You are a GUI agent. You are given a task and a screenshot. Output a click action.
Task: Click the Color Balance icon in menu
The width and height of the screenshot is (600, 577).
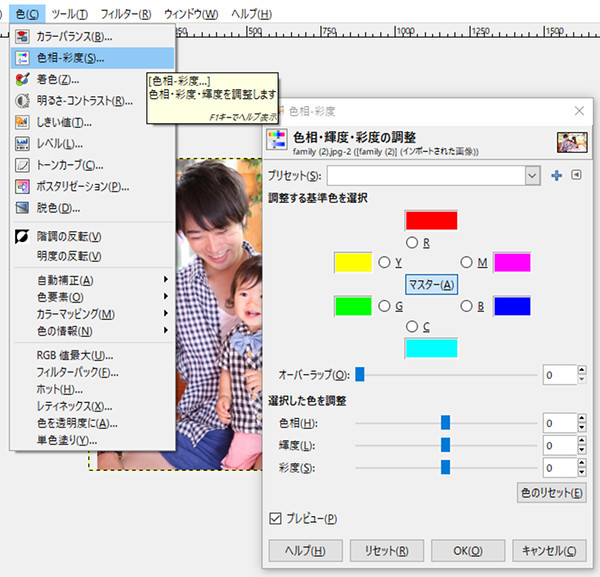tap(21, 37)
